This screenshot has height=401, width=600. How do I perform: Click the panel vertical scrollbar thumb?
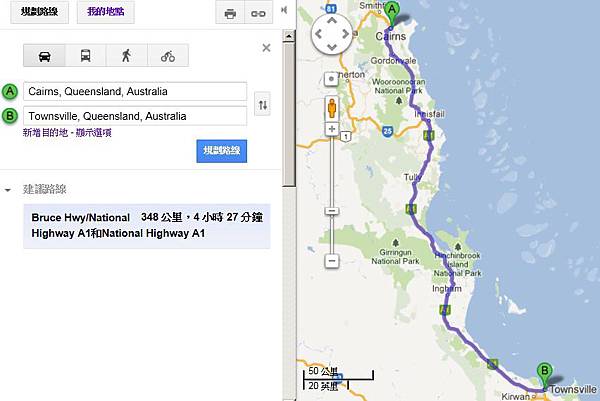coord(289,114)
